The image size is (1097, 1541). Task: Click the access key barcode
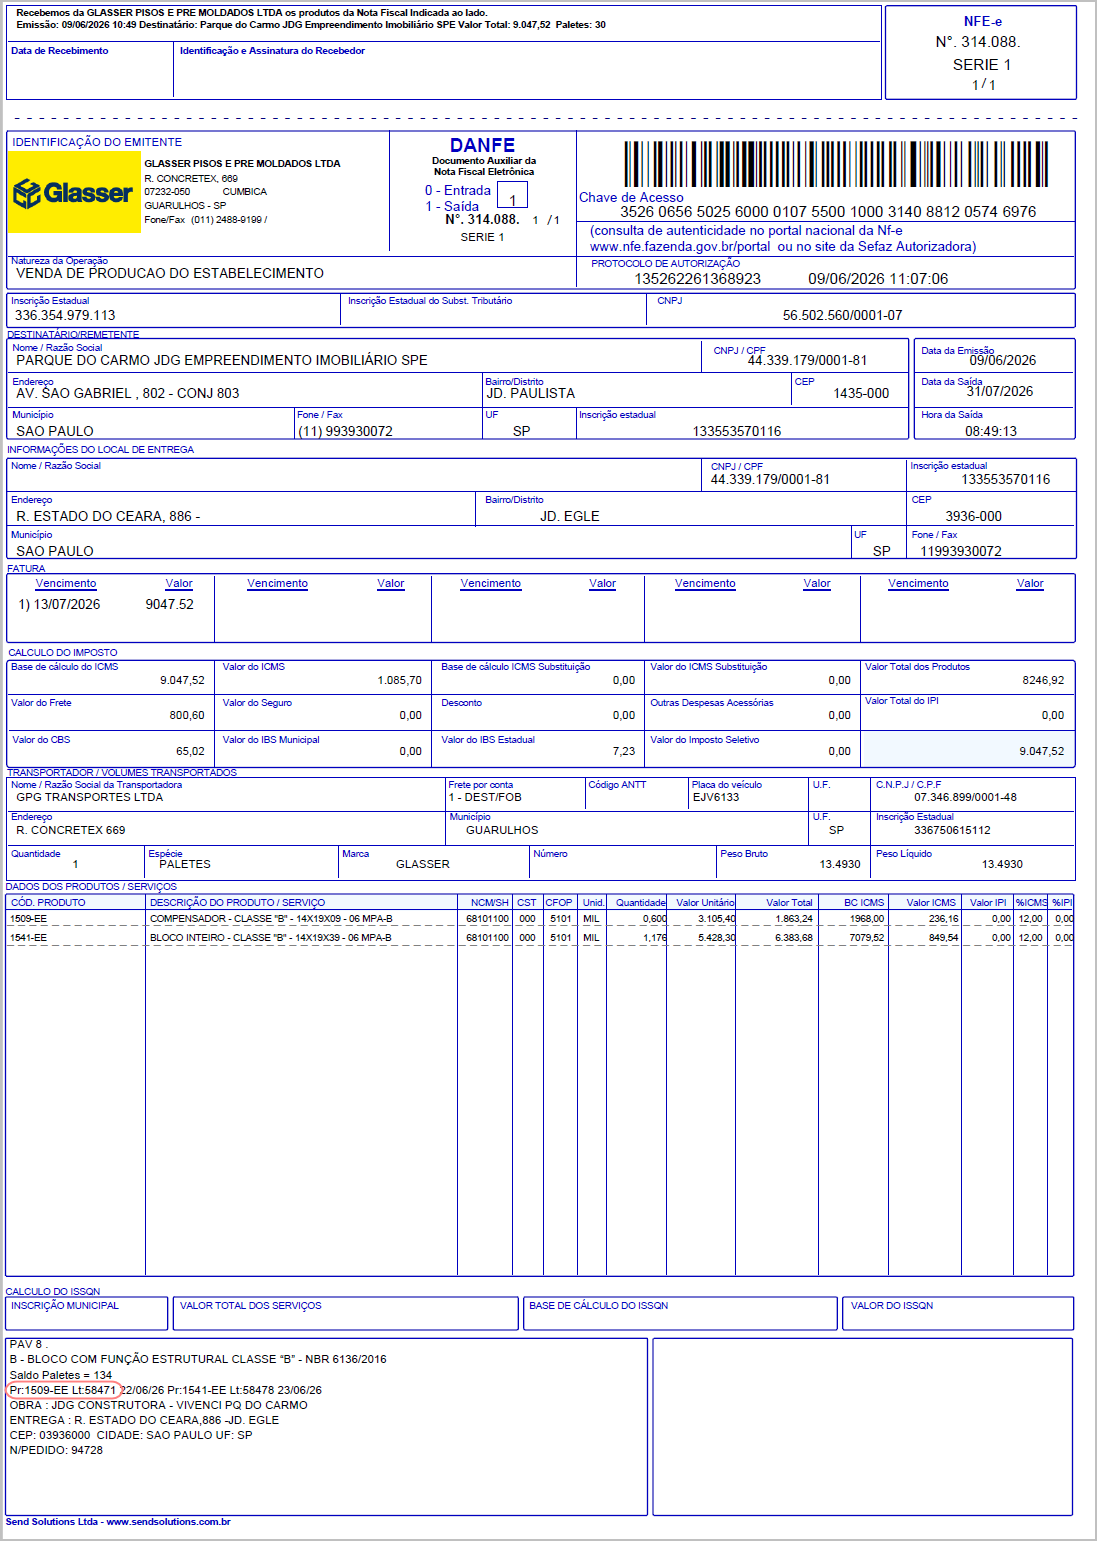coord(836,164)
